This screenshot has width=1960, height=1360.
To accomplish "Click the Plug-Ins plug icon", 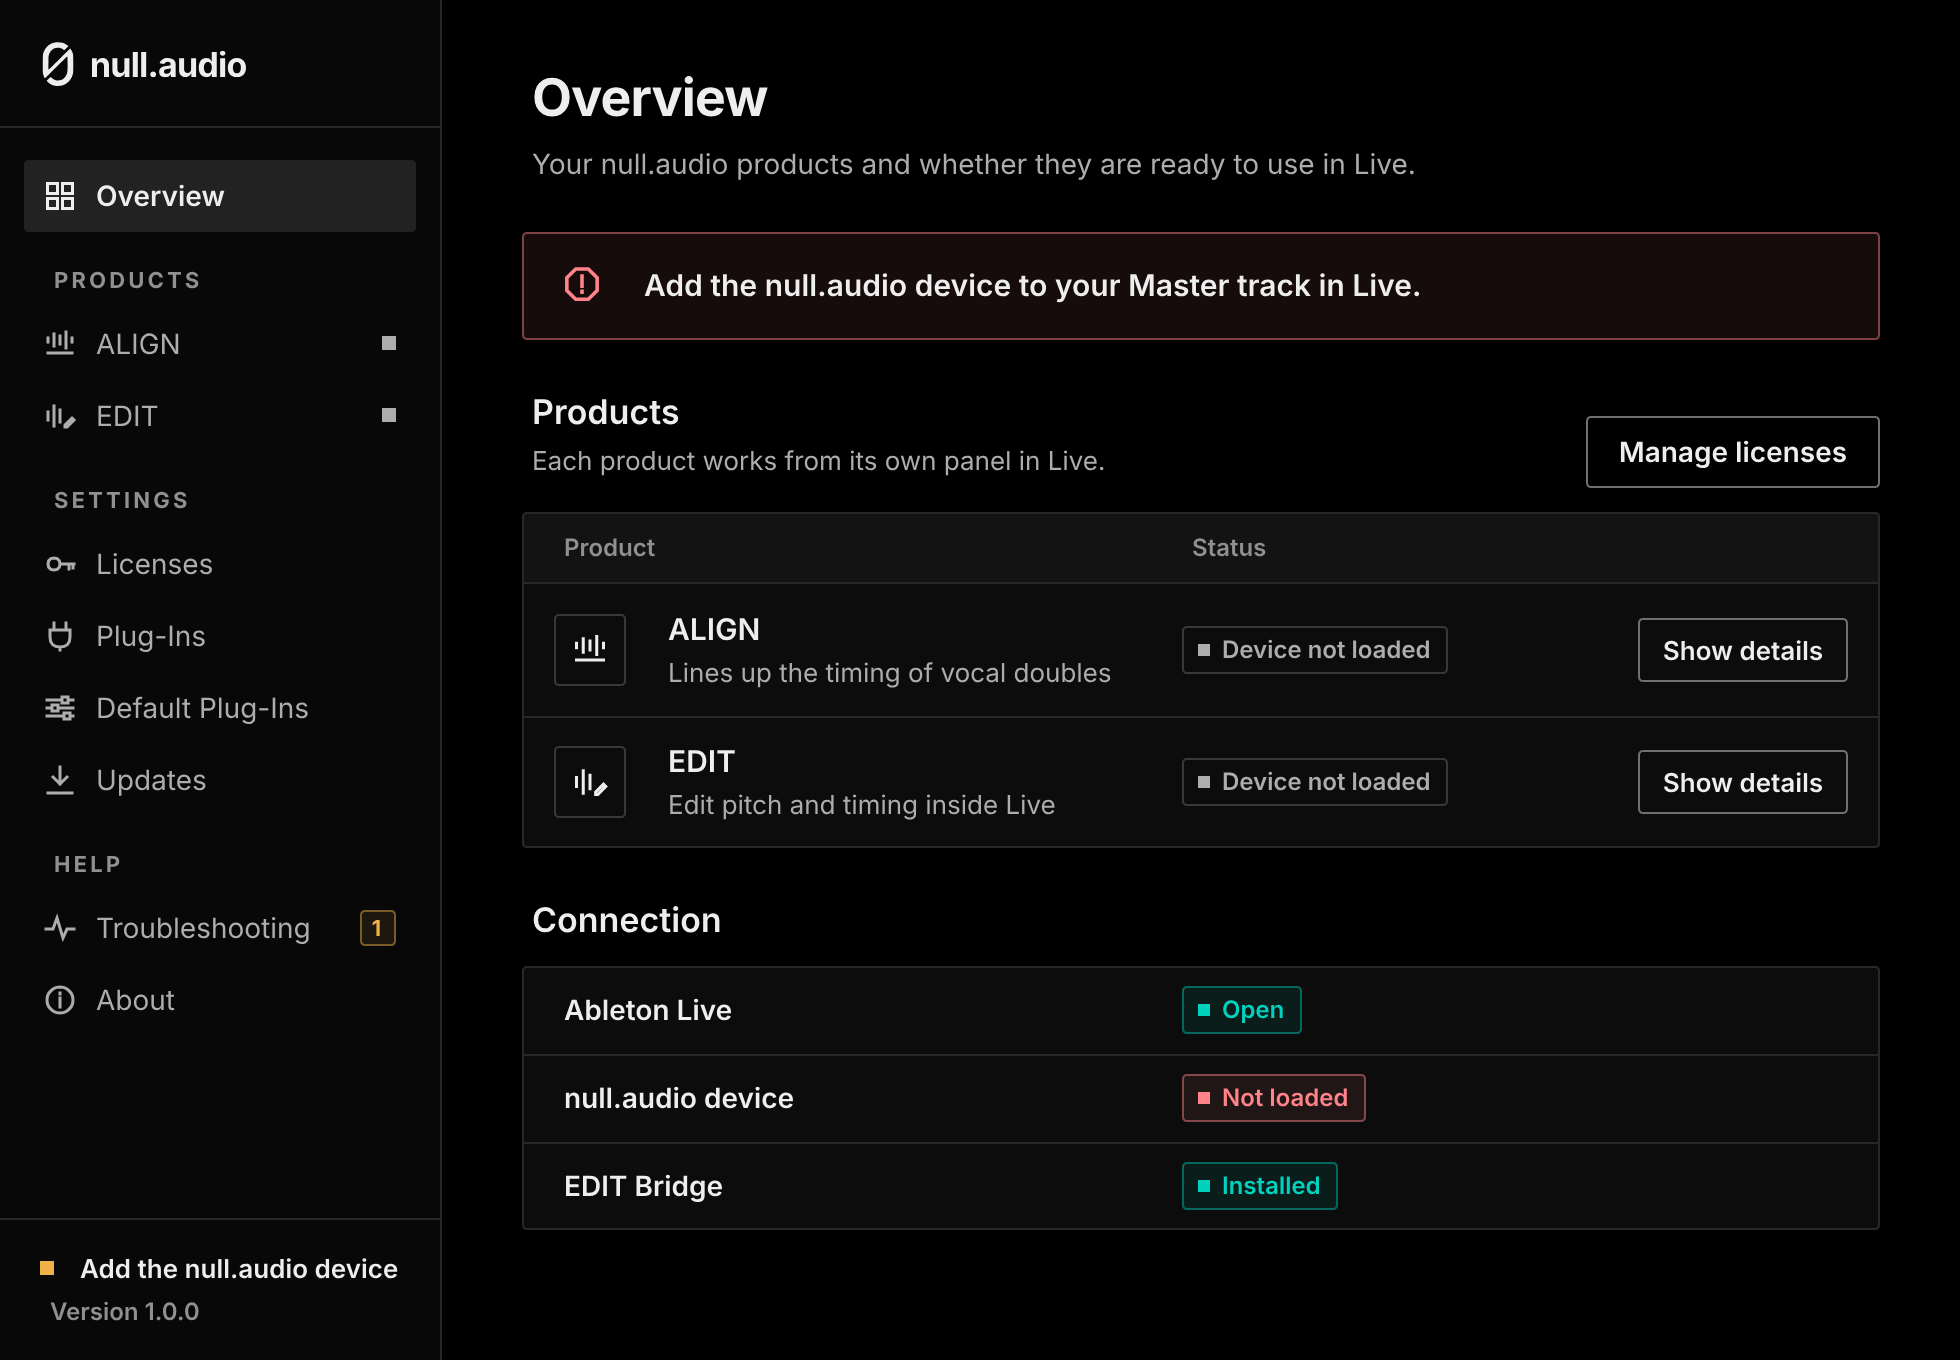I will click(x=60, y=636).
